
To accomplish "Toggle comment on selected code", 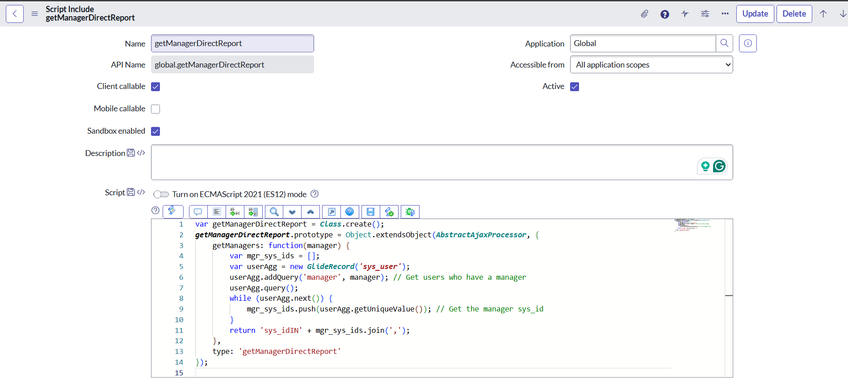I will tap(198, 211).
